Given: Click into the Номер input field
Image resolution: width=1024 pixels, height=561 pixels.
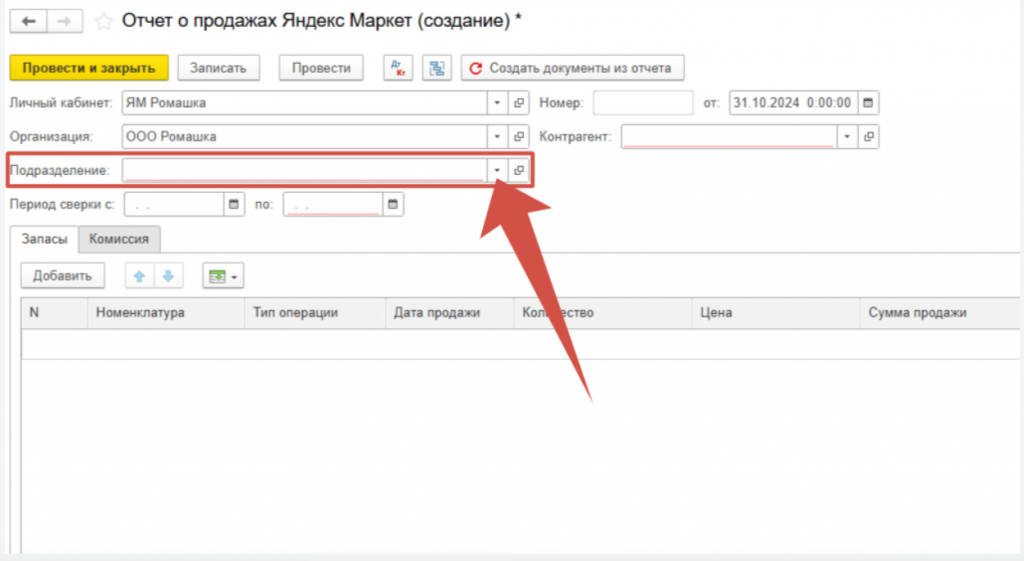Looking at the screenshot, I should coord(643,102).
